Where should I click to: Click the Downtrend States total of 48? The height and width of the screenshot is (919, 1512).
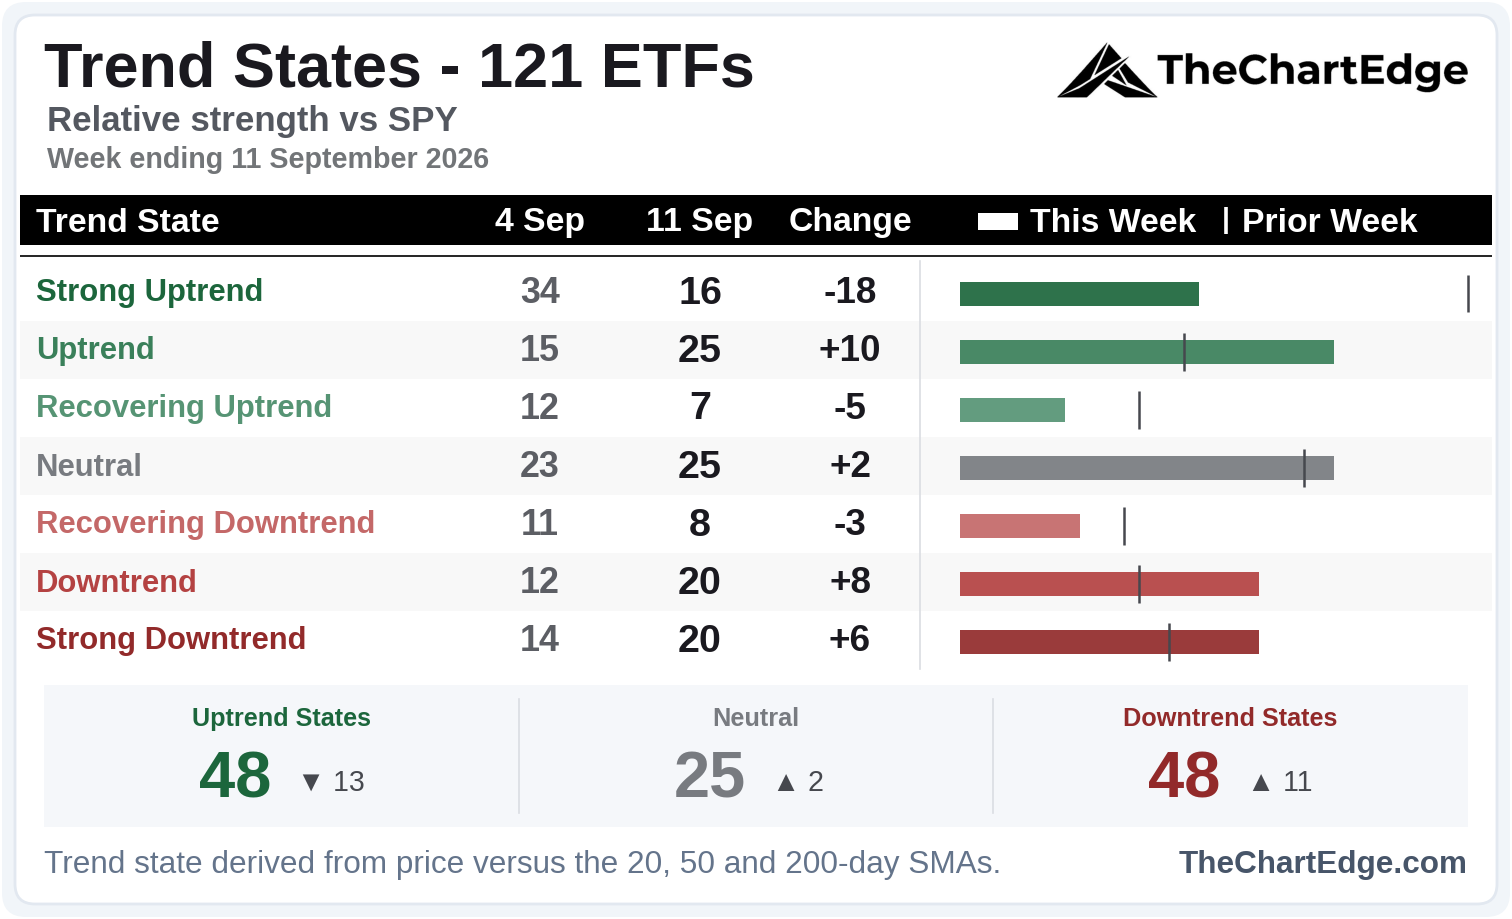(1184, 775)
